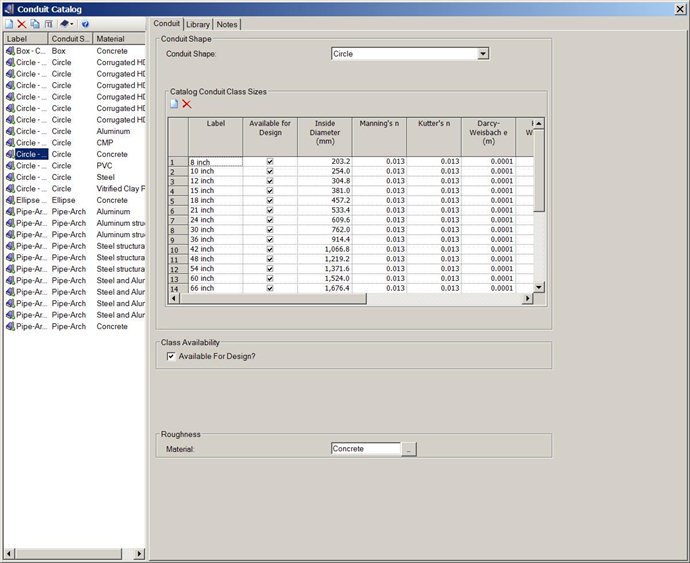Click the icon of the Circle Vitrified Clay row
Screen dimensions: 690x563
click(10, 188)
